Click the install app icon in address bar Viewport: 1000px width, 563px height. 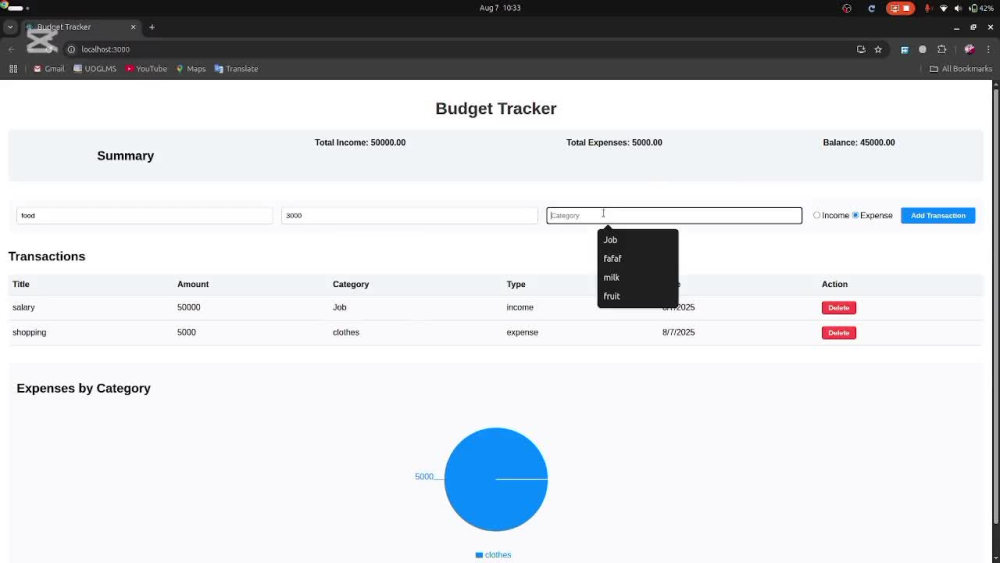coord(861,49)
